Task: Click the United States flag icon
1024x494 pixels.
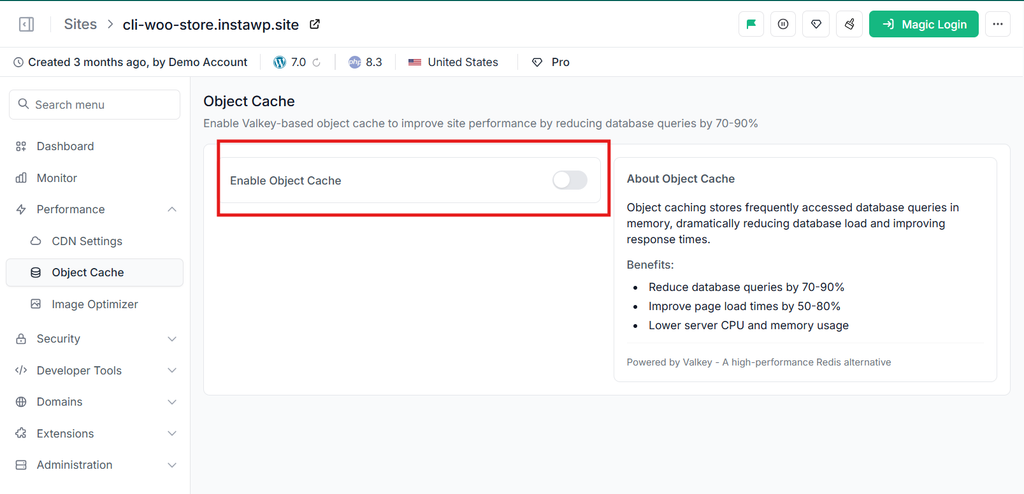Action: point(415,63)
